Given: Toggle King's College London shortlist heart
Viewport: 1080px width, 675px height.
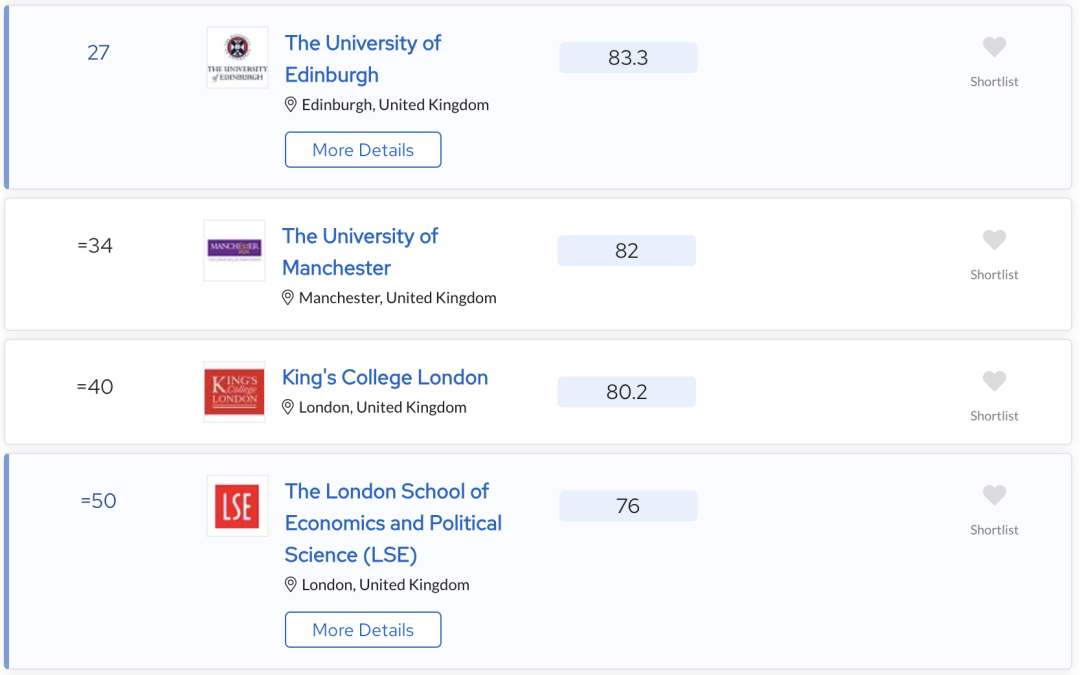Looking at the screenshot, I should point(994,381).
